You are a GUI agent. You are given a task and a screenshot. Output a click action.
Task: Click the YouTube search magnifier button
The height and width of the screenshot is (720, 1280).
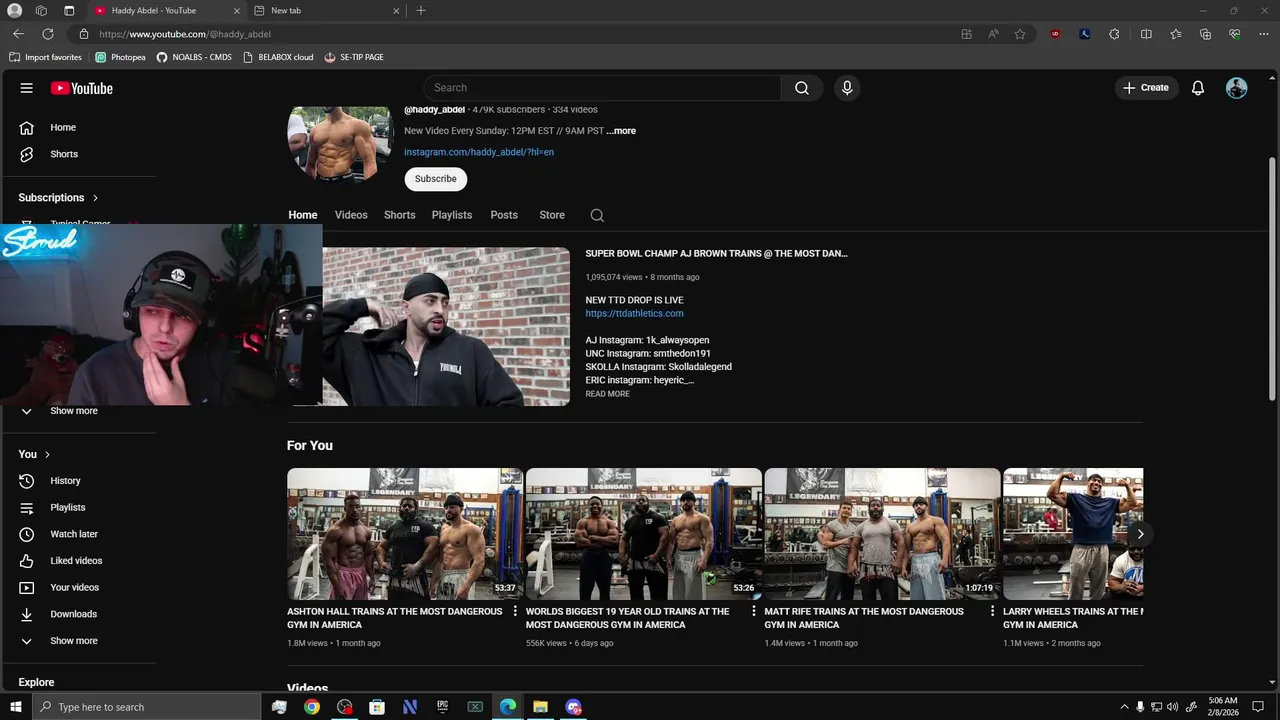coord(802,88)
